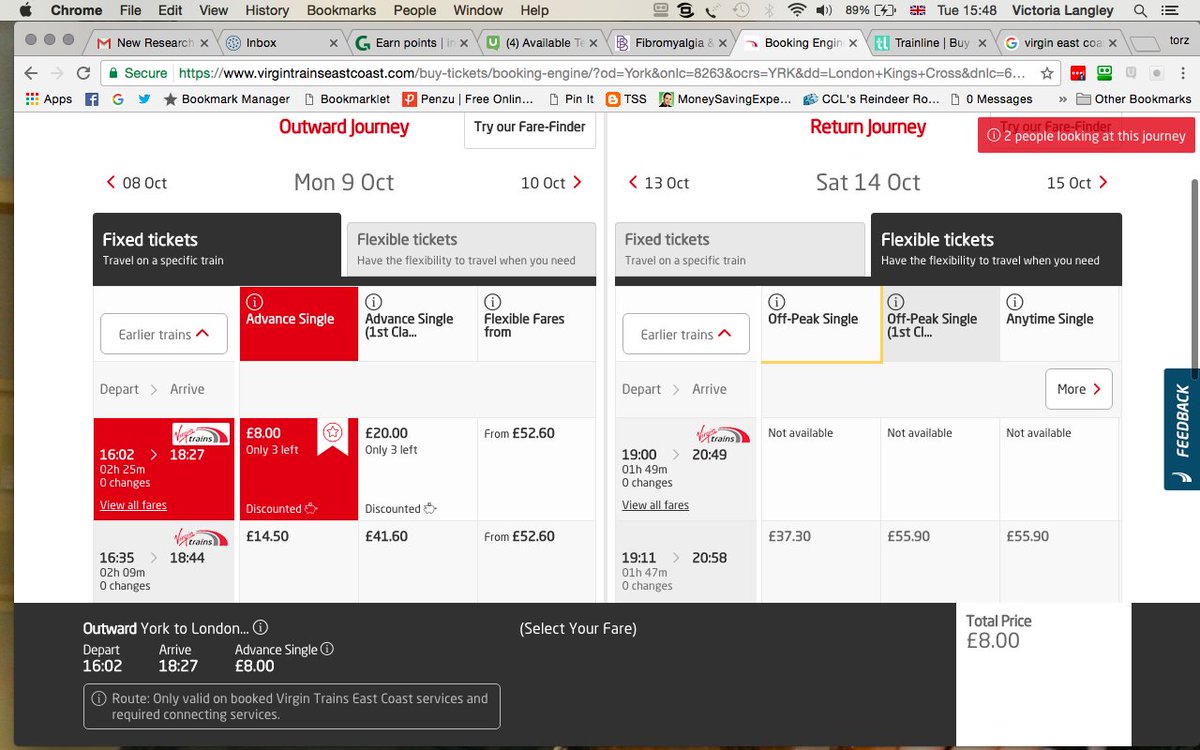This screenshot has width=1200, height=750.
Task: Open Other Bookmarks folder
Action: tap(1133, 99)
